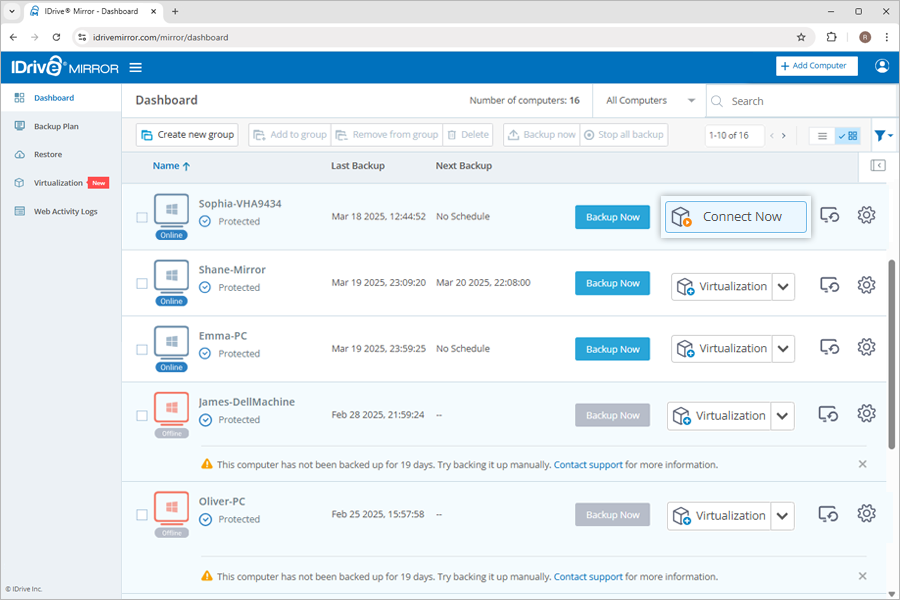Click Contact support link under James-DellMachine
This screenshot has width=900, height=600.
pyautogui.click(x=588, y=464)
